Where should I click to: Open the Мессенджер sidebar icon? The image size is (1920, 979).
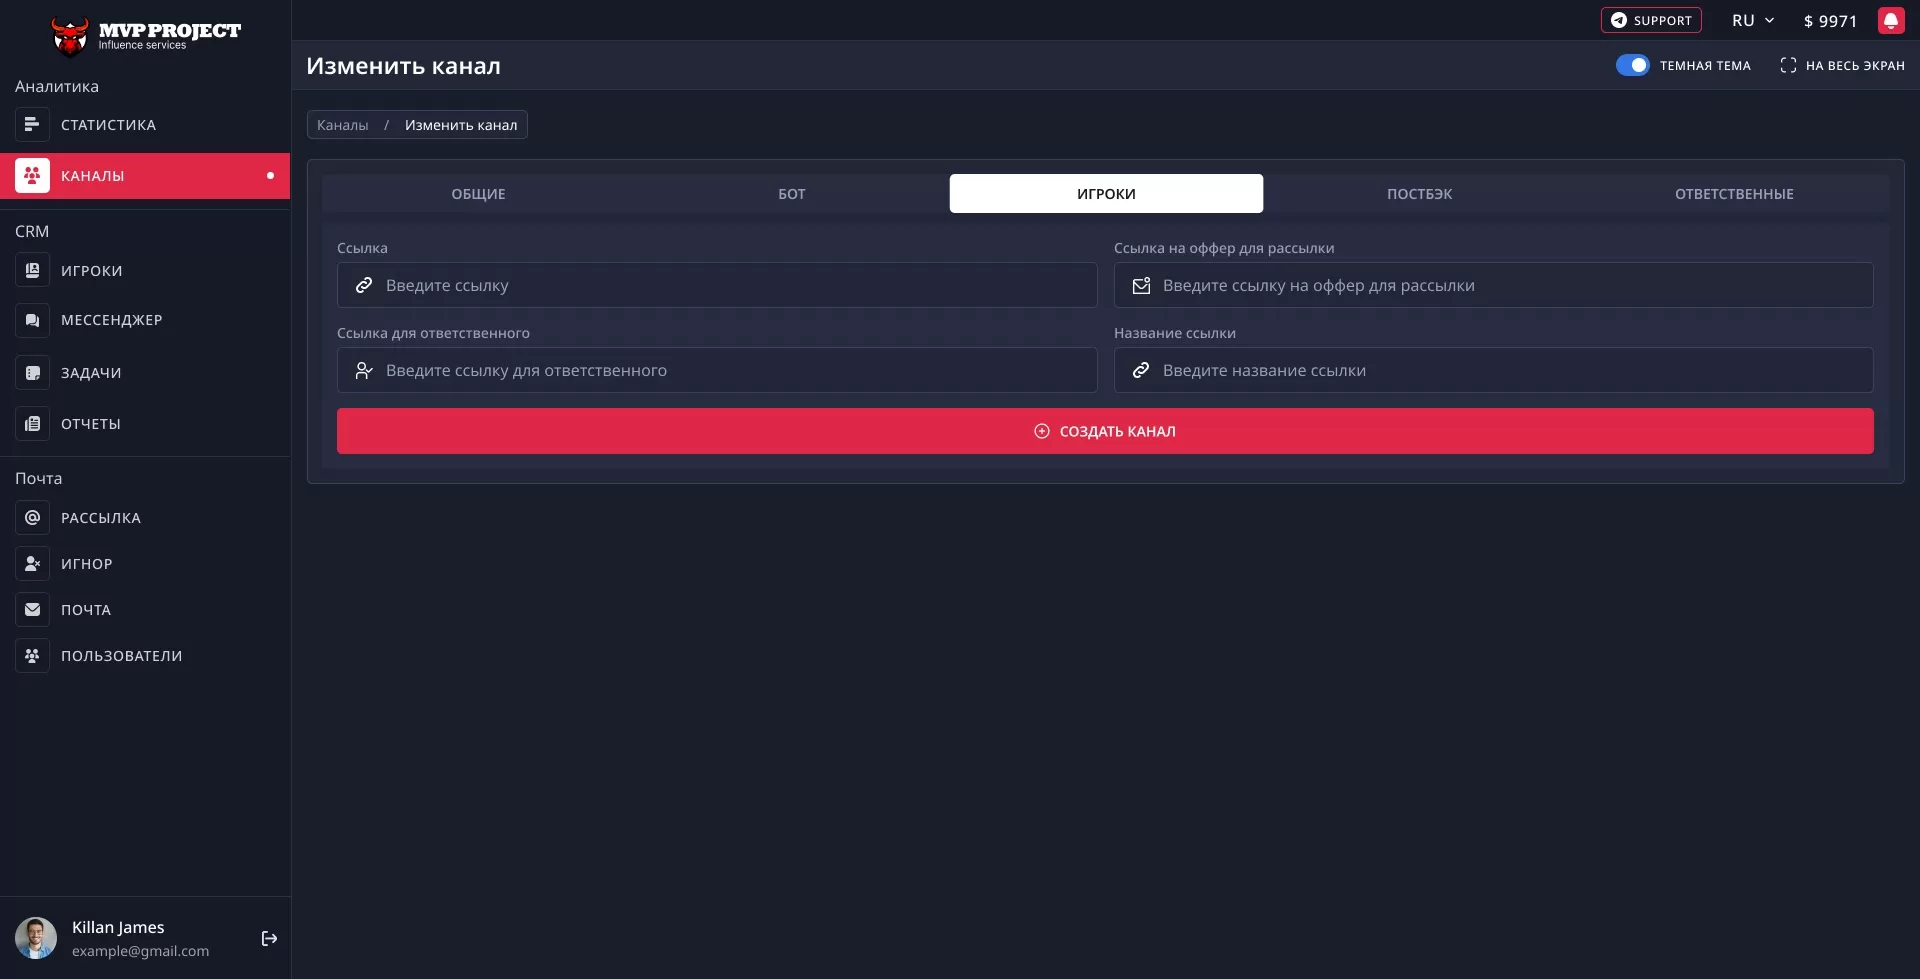click(32, 320)
